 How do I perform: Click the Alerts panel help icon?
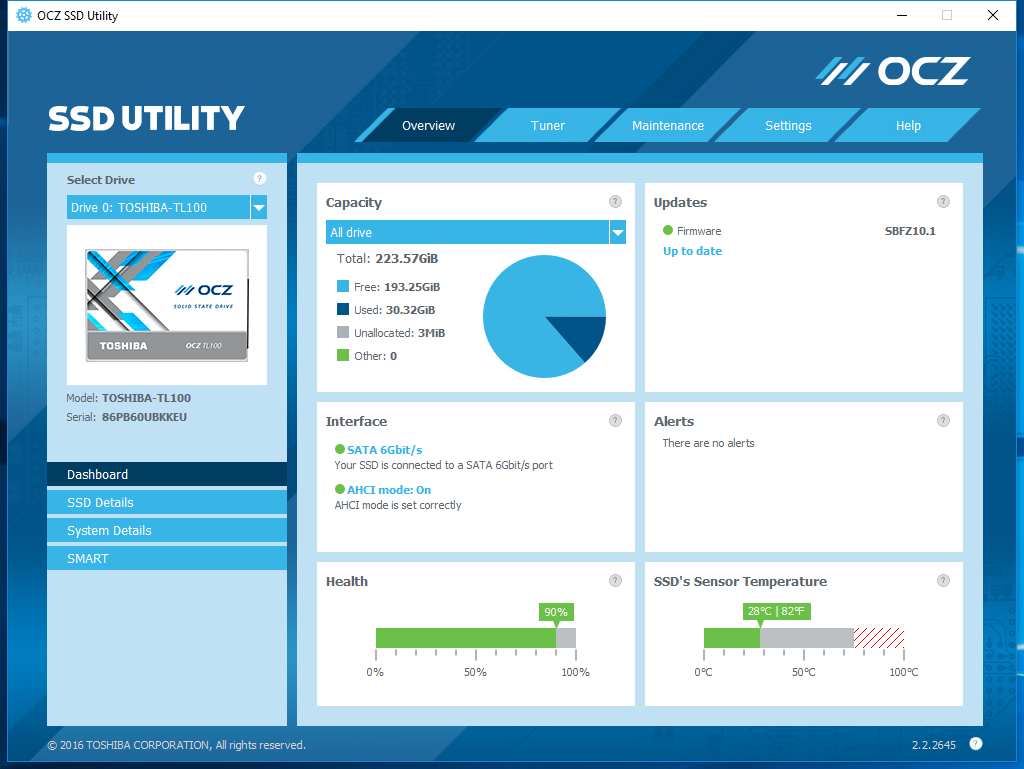tap(943, 420)
